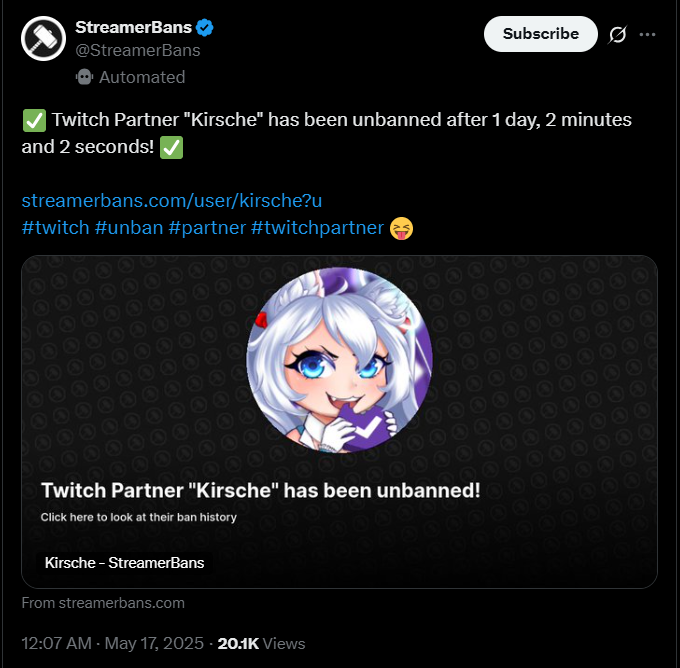This screenshot has width=680, height=668.
Task: Click the "Kirsche - StreamerBans" card label
Action: pos(124,563)
